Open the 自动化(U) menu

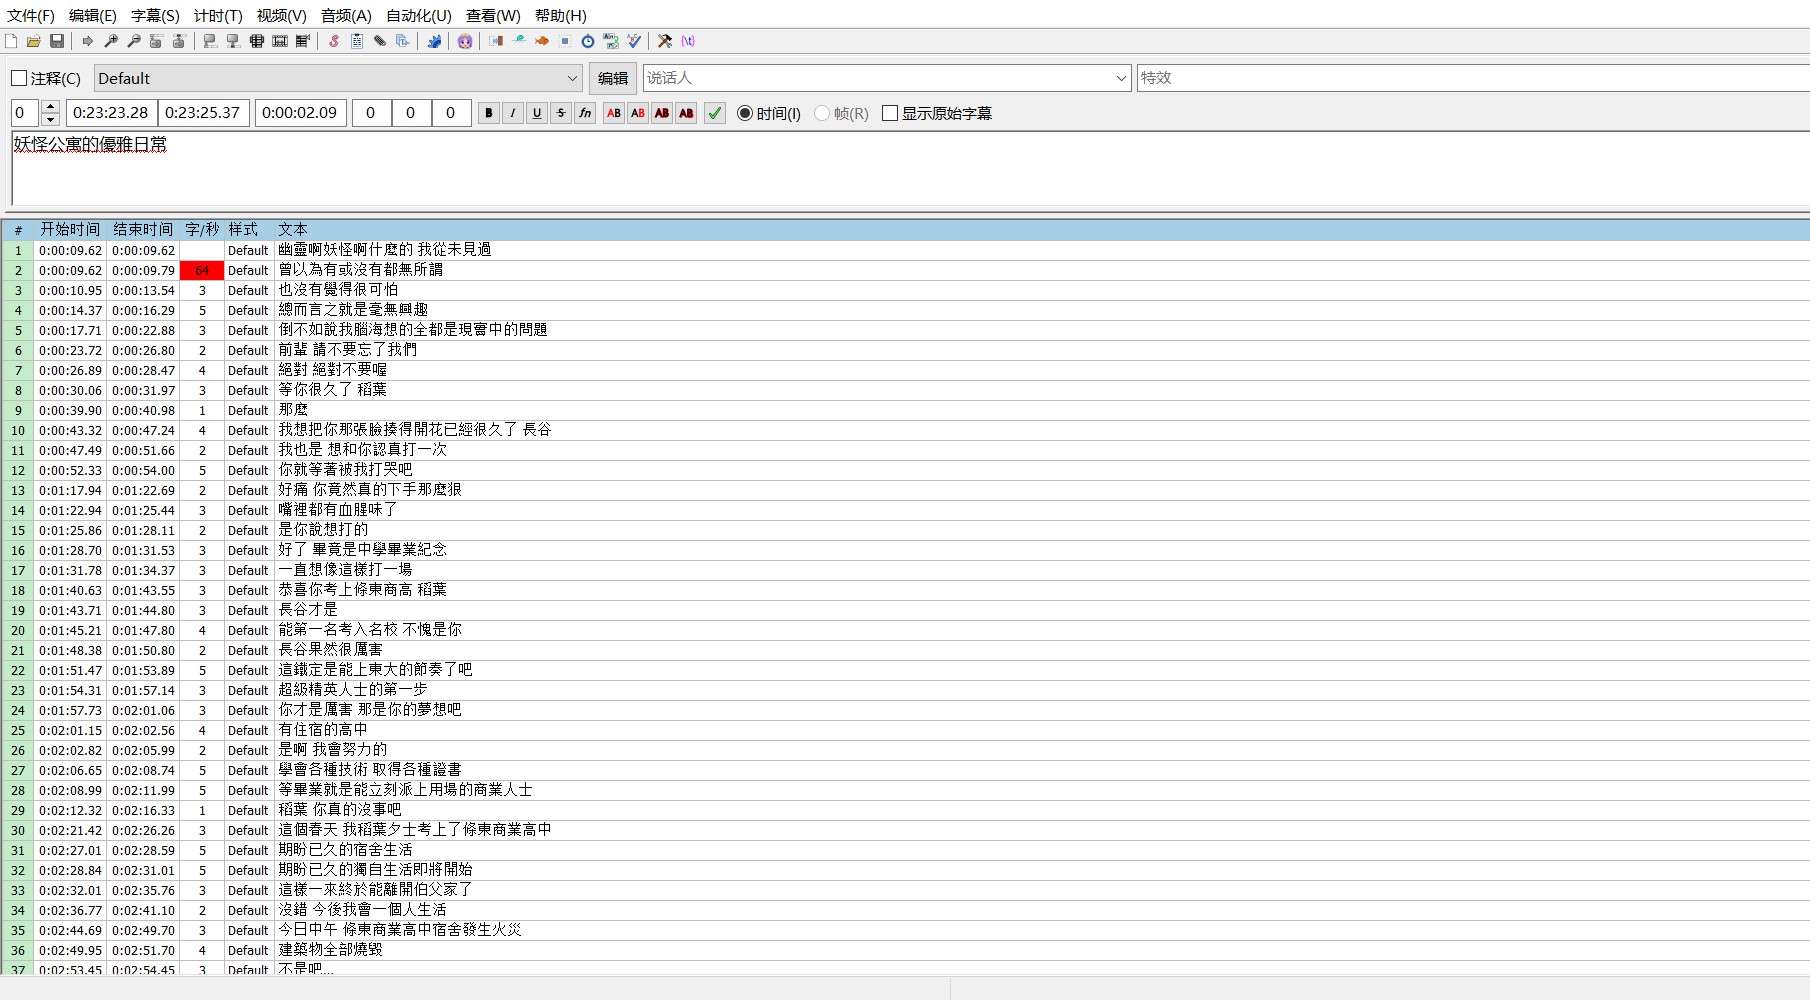pos(419,16)
